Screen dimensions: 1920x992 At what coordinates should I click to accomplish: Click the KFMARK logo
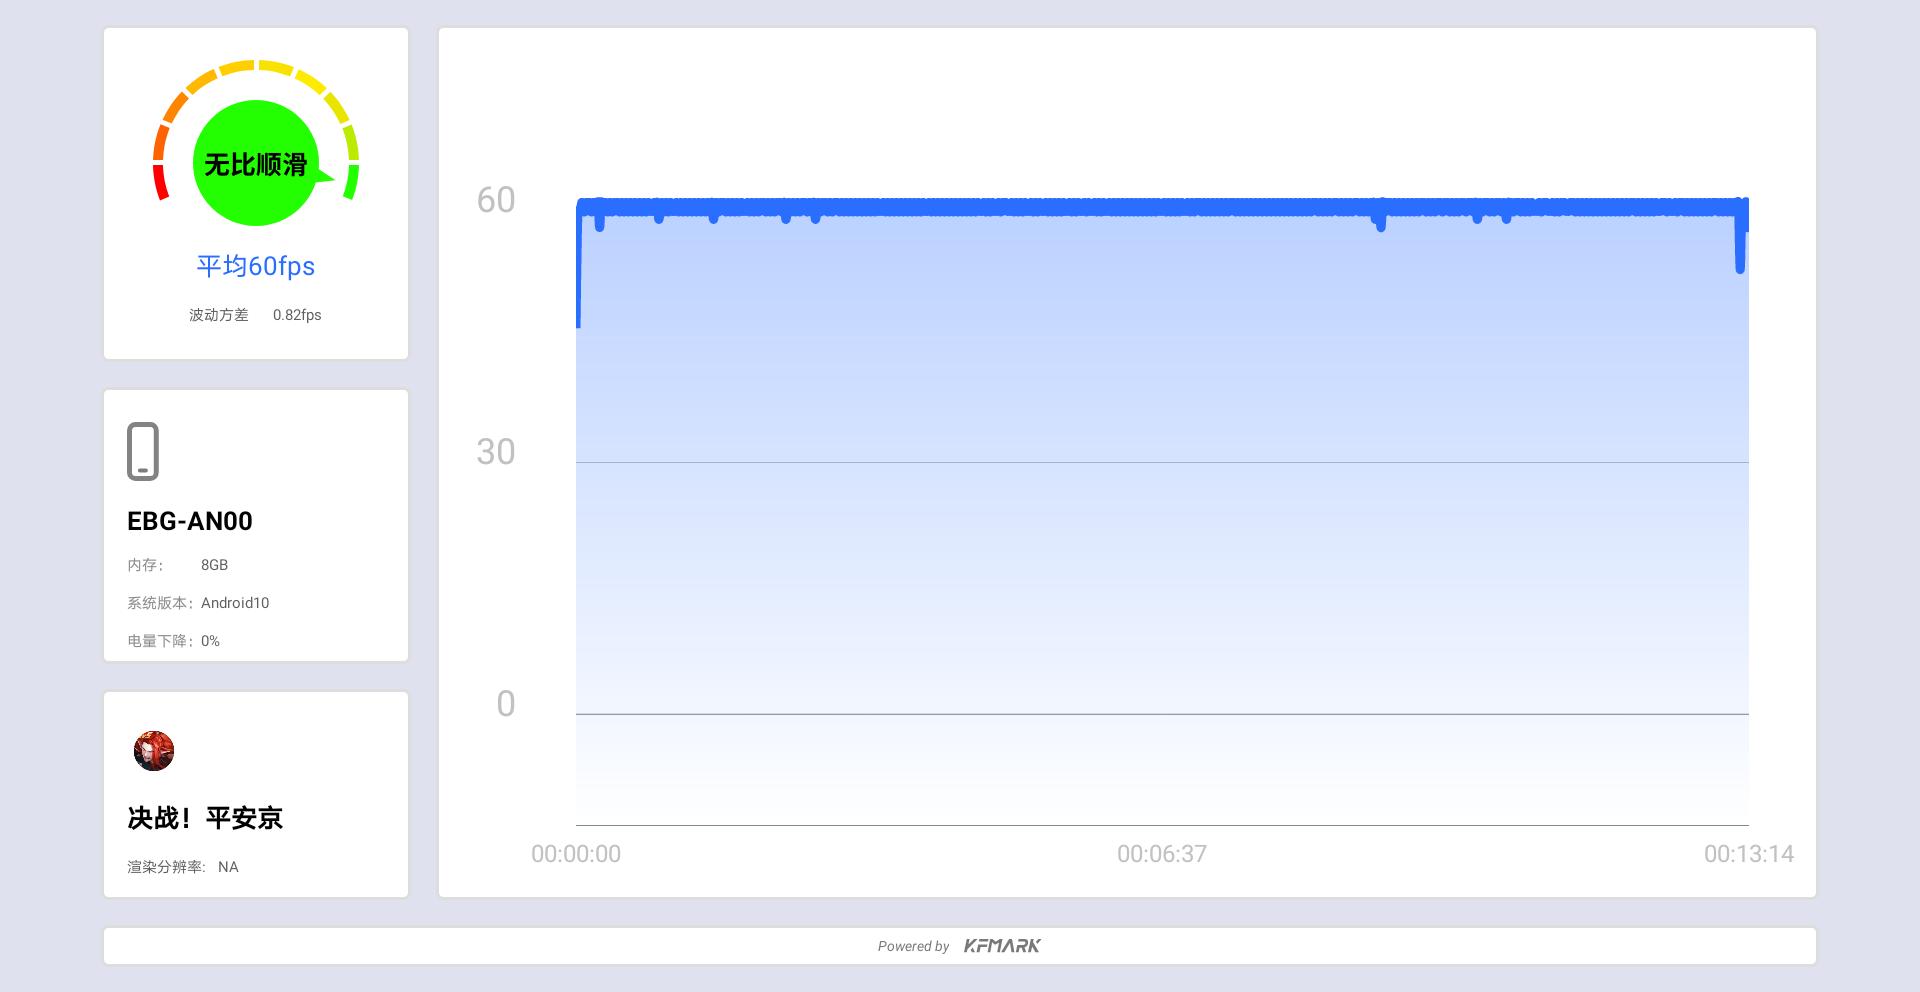coord(1002,946)
